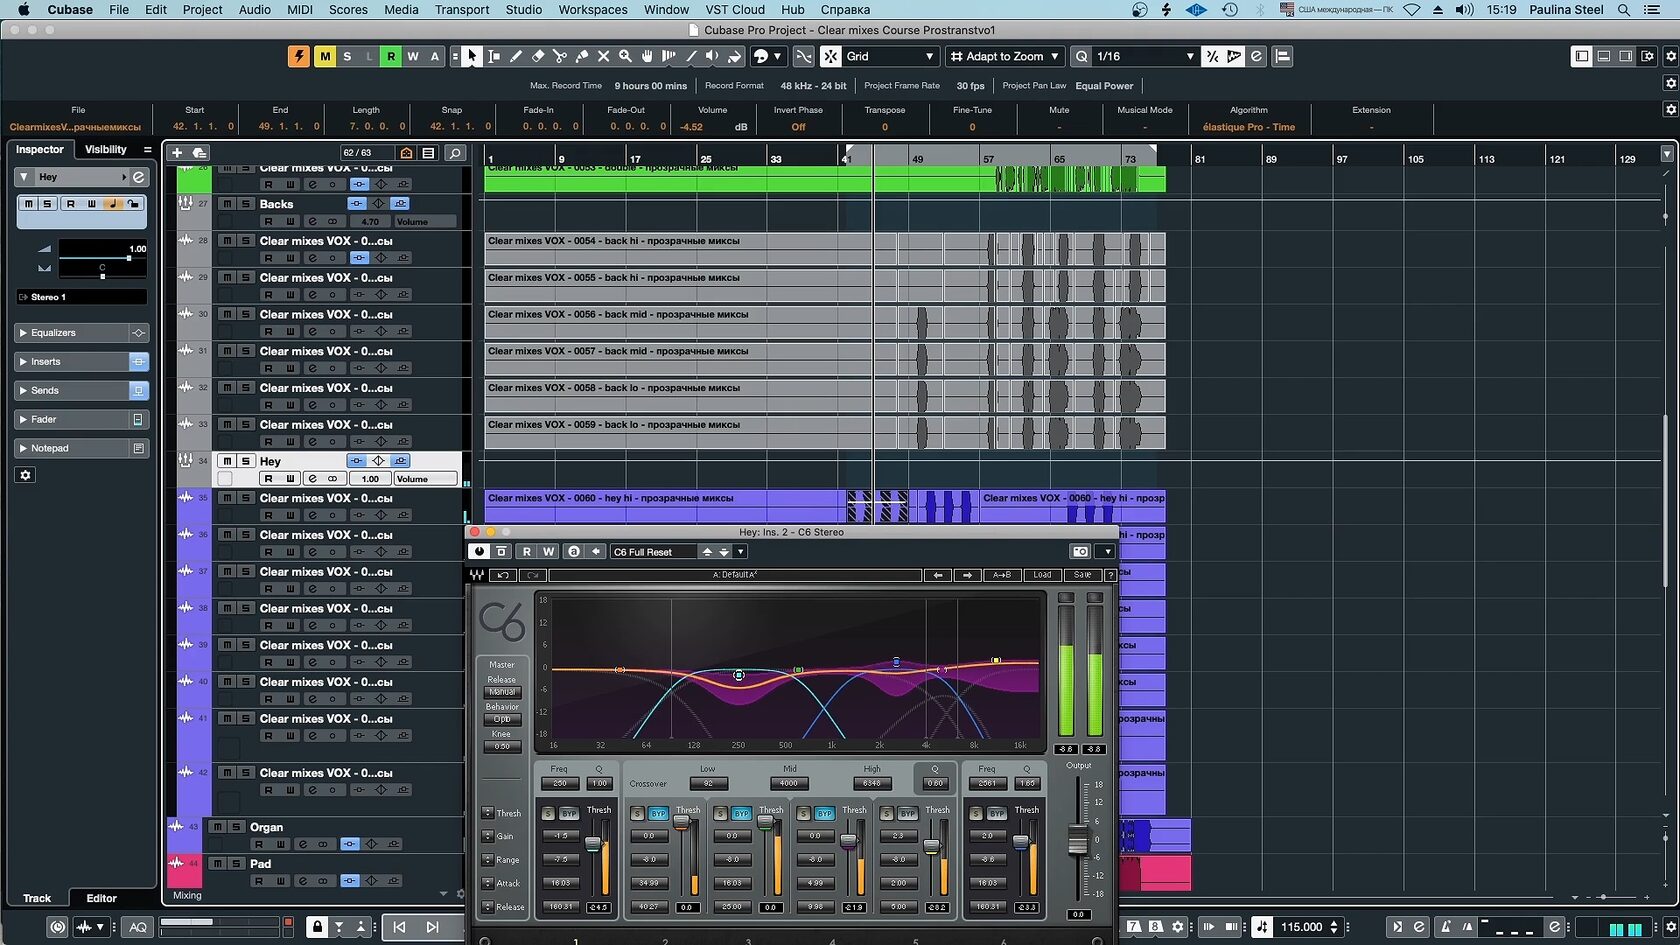Click Waves logo icon in C6 plugin
Screen dimensions: 1680x945
click(x=477, y=575)
